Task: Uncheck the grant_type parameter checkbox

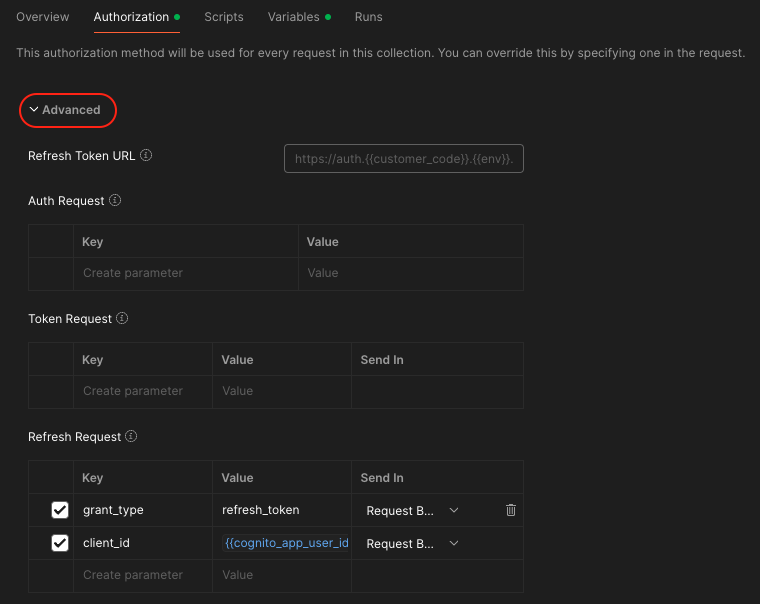Action: (60, 510)
